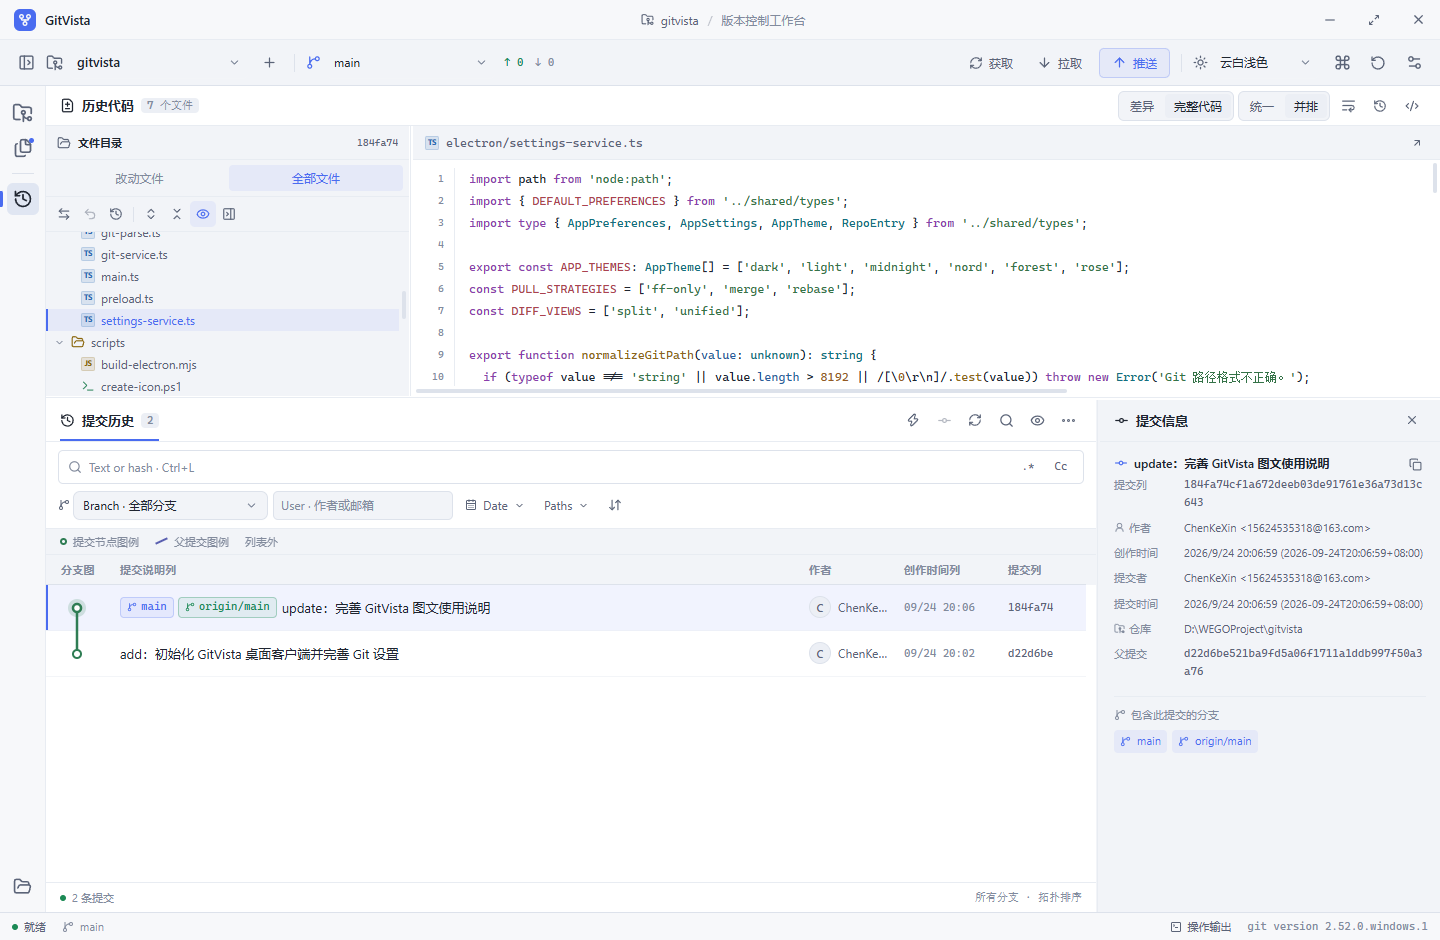Toggle the eye icon in file tree toolbar
This screenshot has width=1440, height=940.
tap(203, 214)
